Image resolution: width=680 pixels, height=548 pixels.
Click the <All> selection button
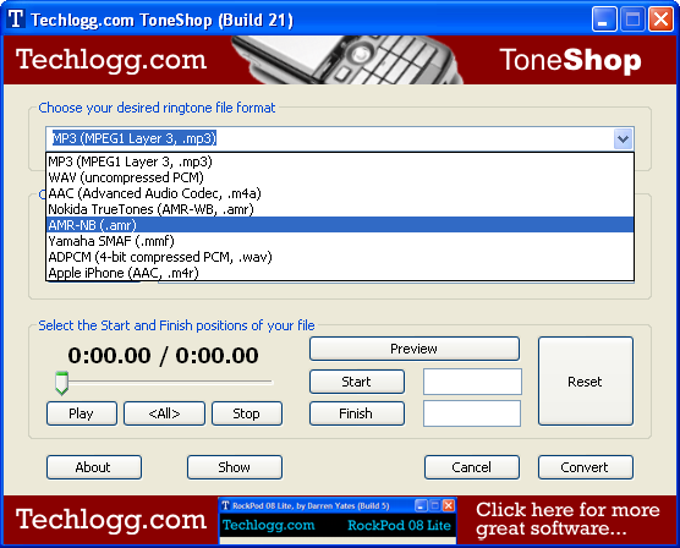[164, 414]
